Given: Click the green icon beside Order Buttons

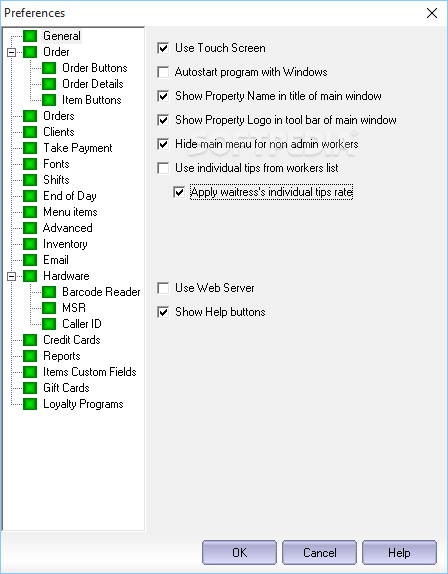Looking at the screenshot, I should click(49, 68).
